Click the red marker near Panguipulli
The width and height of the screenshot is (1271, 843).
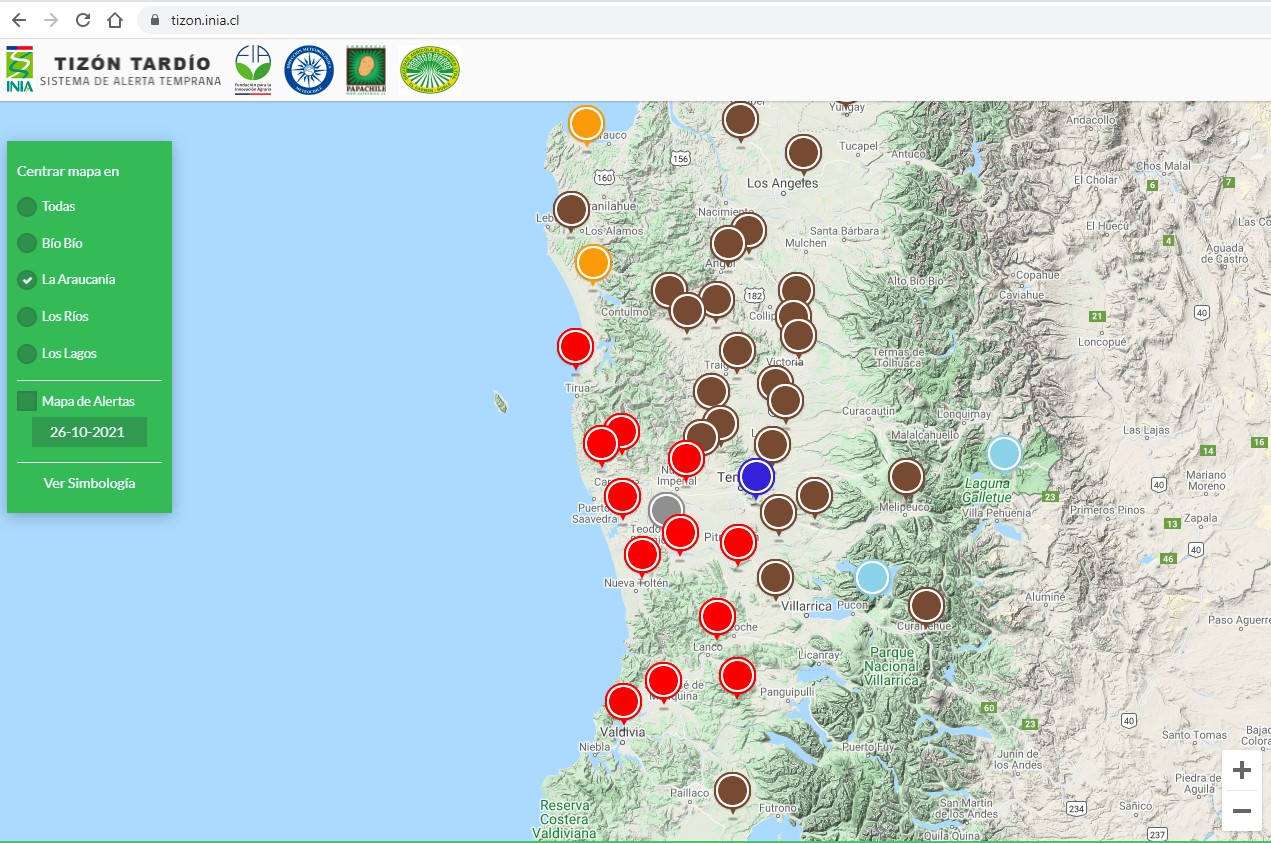tap(737, 676)
